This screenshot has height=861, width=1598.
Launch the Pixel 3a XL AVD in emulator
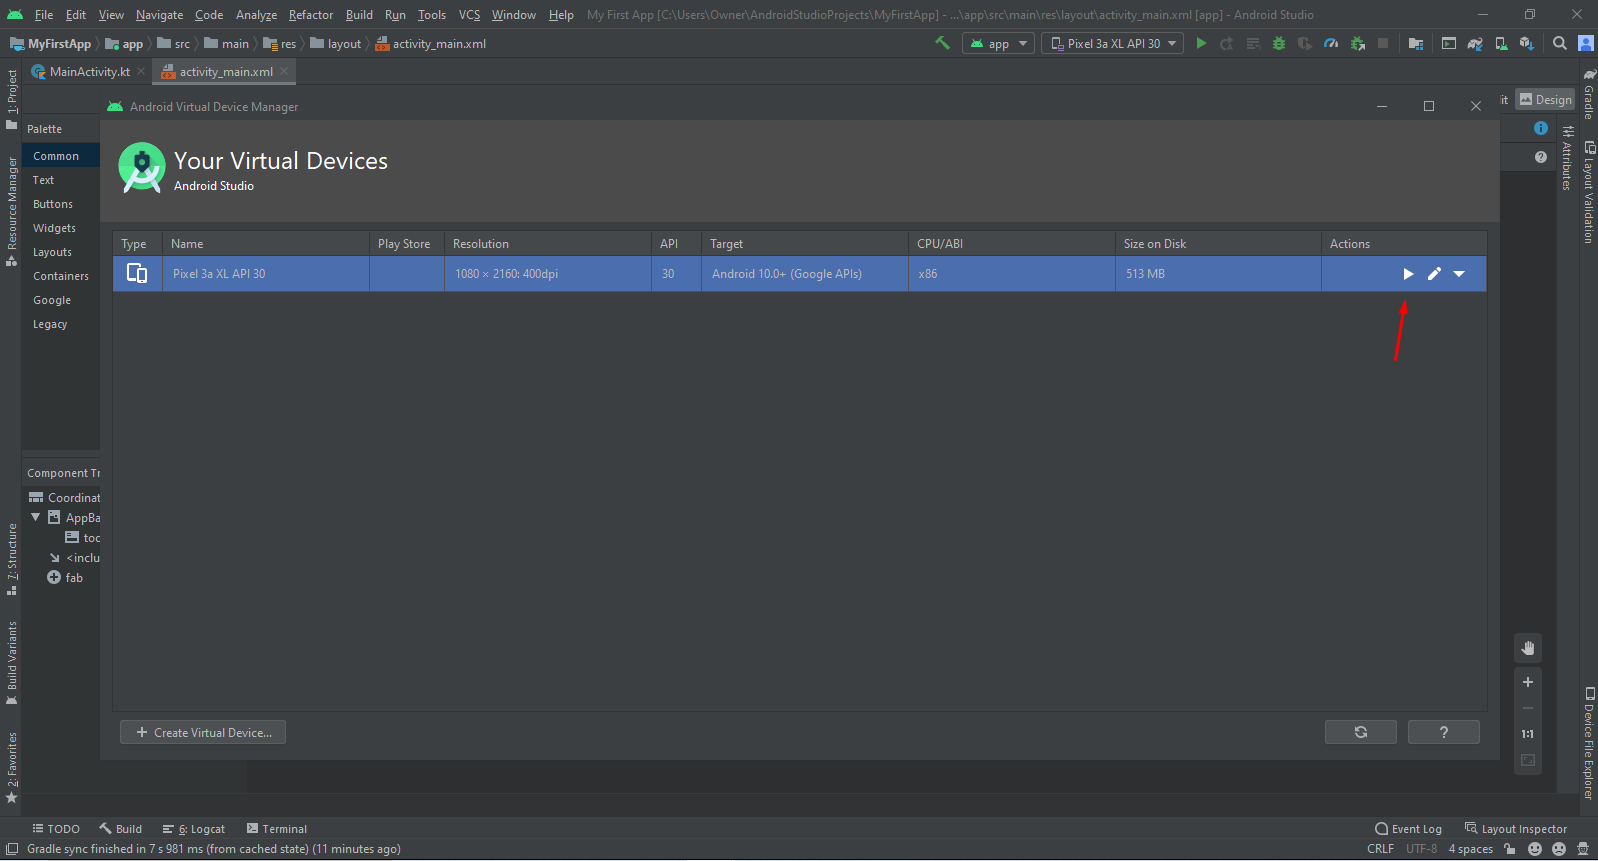pos(1408,274)
